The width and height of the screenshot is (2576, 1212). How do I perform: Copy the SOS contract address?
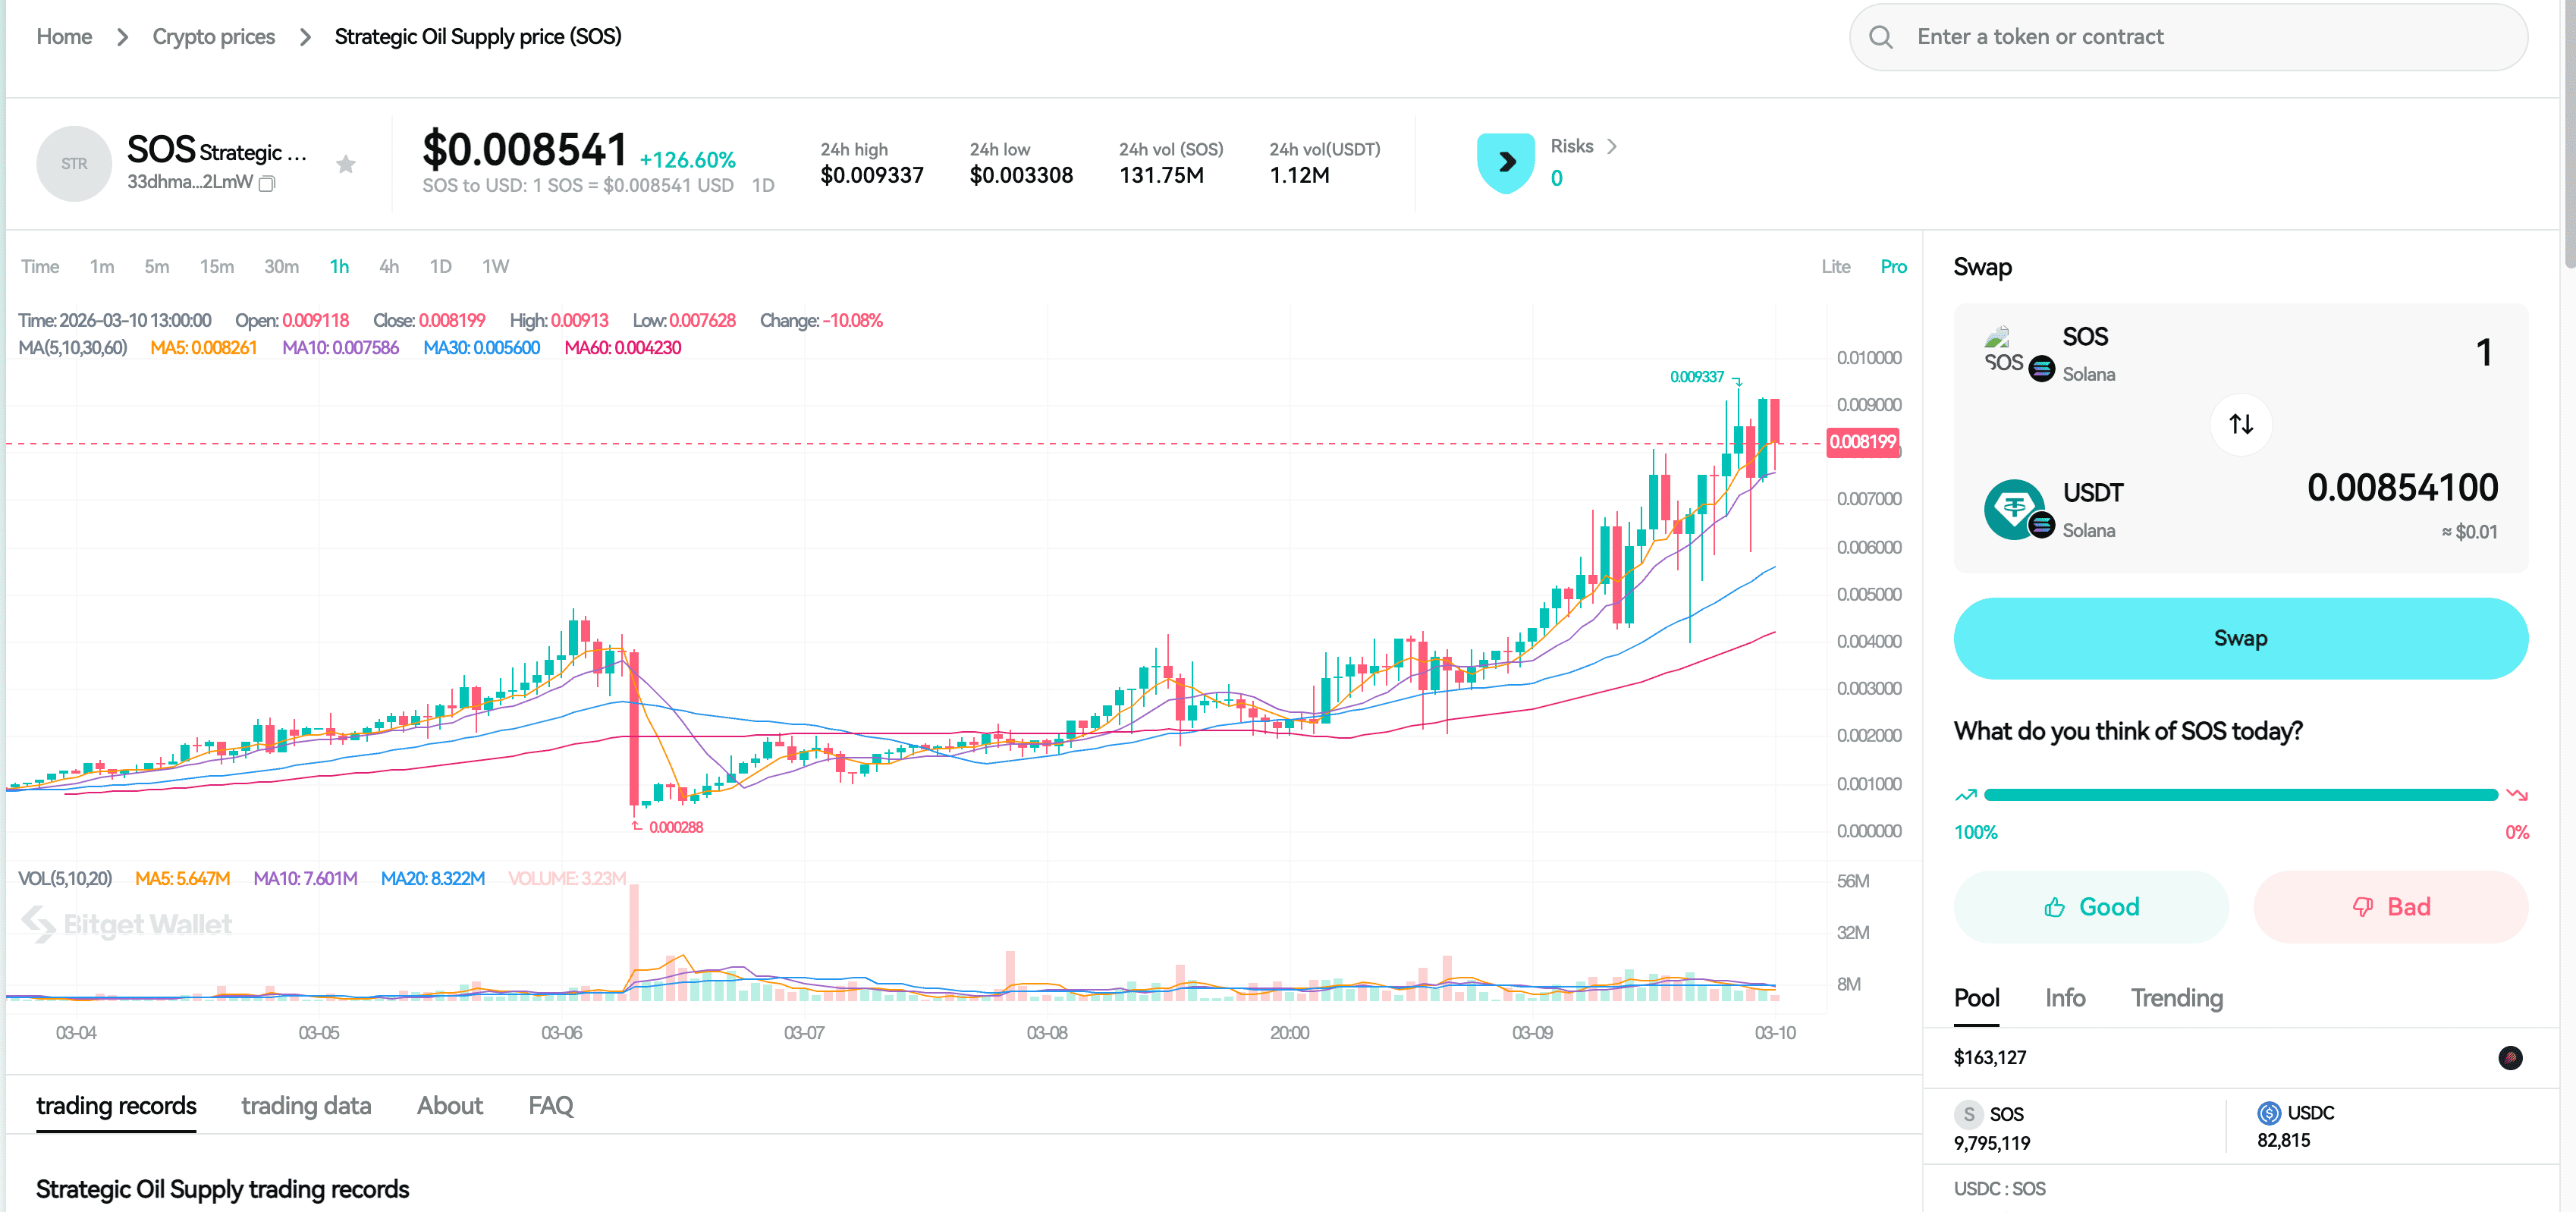coord(267,184)
